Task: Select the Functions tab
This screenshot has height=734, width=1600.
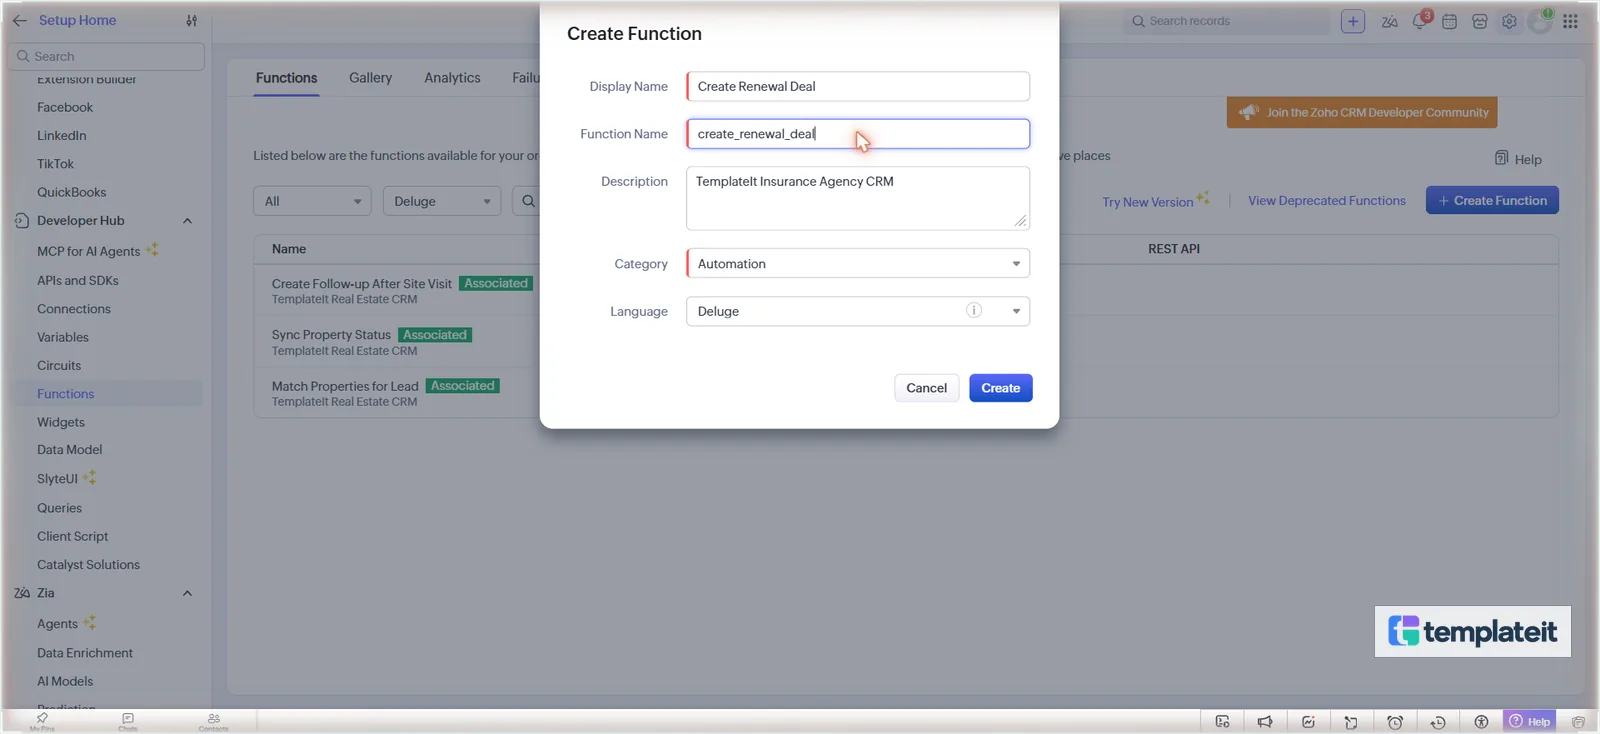Action: (286, 78)
